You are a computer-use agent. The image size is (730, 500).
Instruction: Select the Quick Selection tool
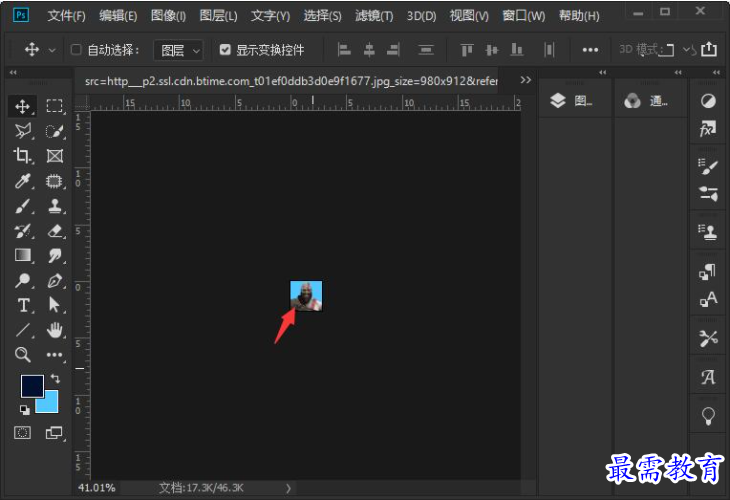54,131
